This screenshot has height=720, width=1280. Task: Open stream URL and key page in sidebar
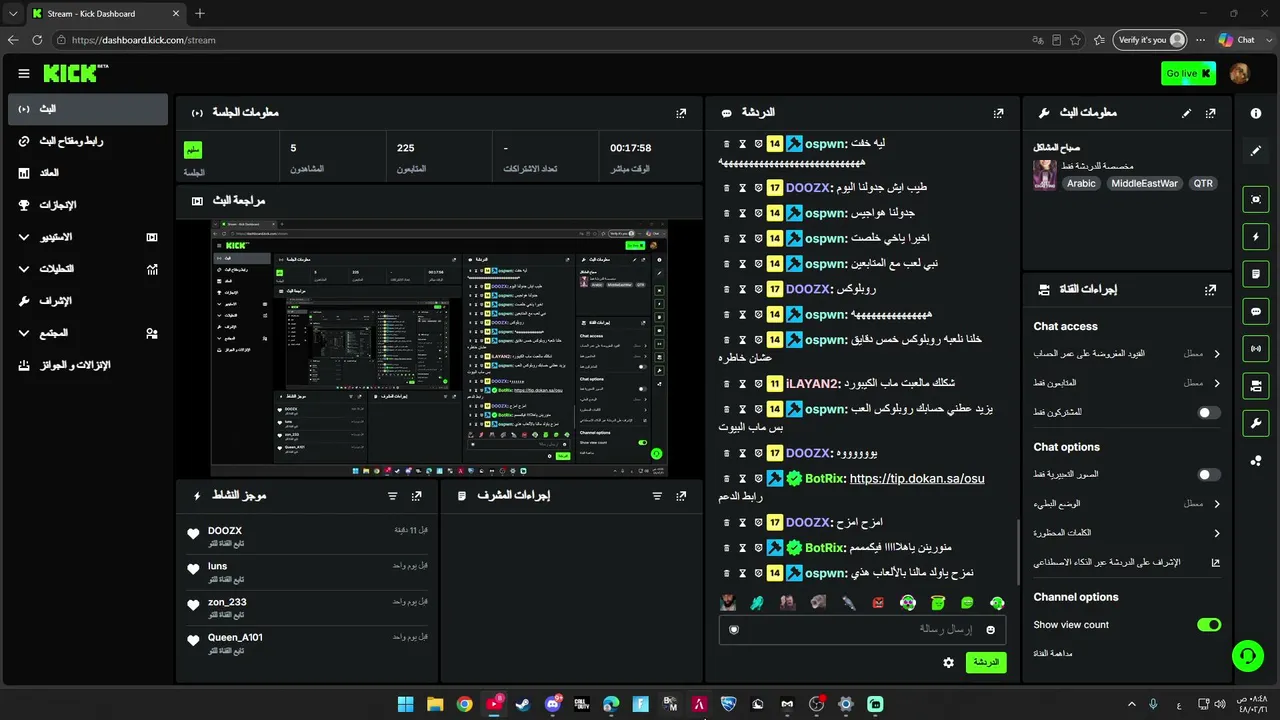pos(88,141)
